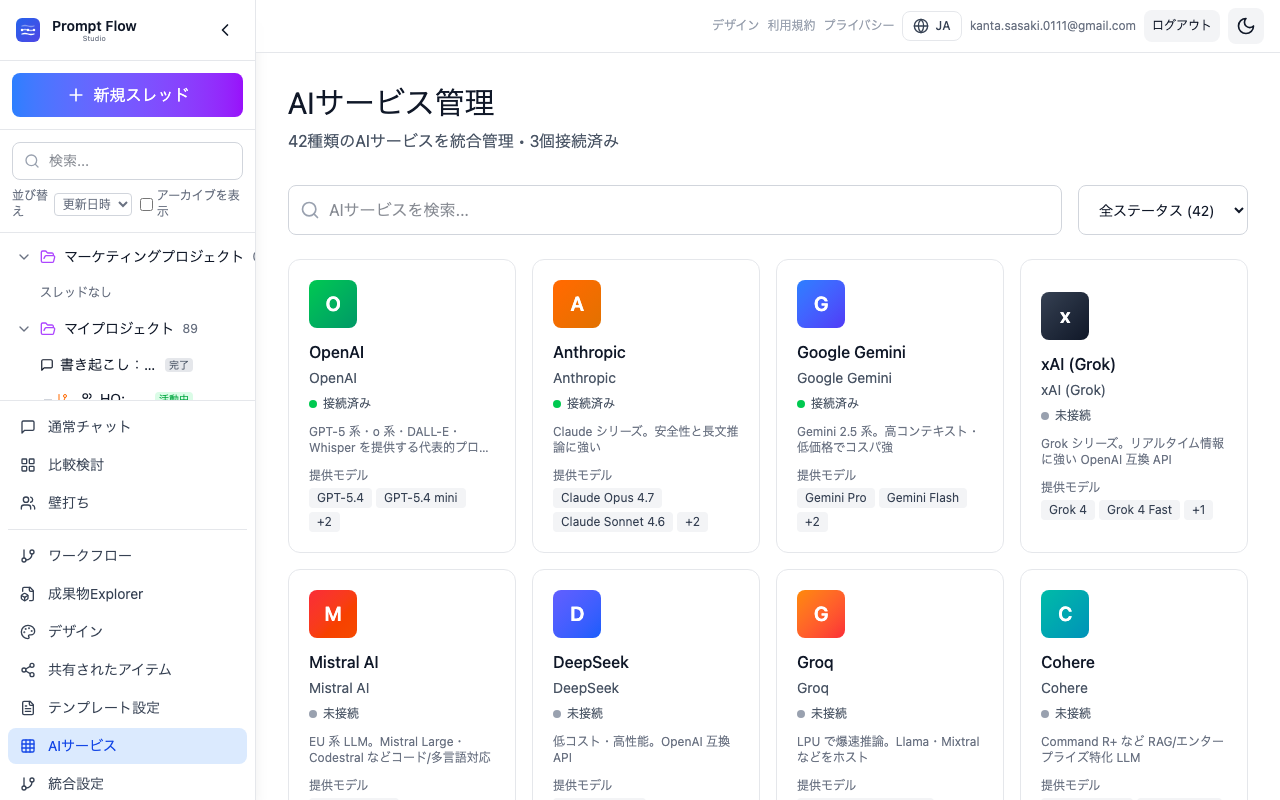Click the DeepSeek blue D icon
Image resolution: width=1280 pixels, height=800 pixels.
point(577,614)
